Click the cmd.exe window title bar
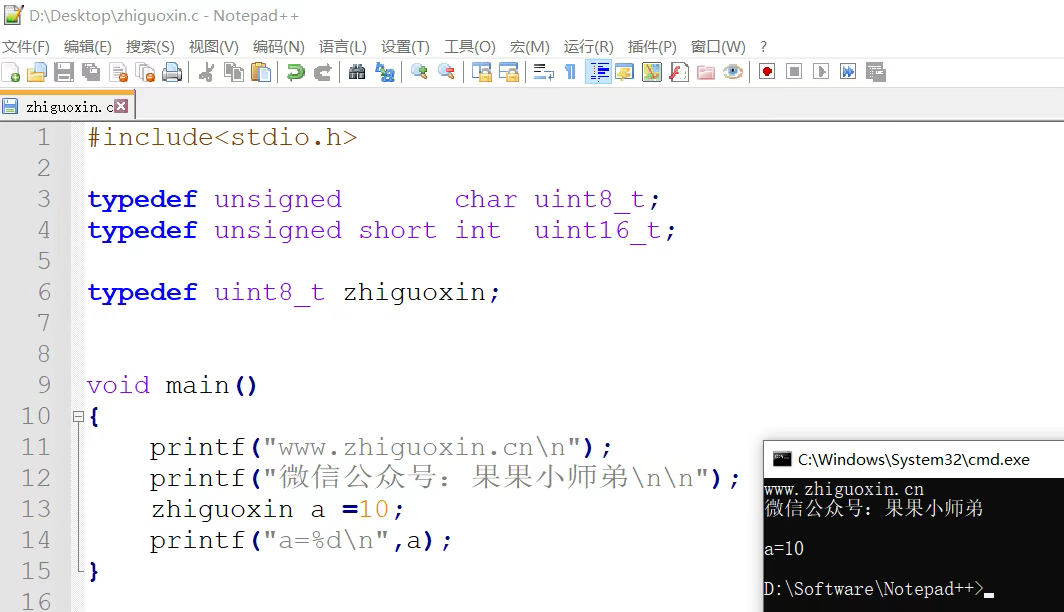 910,460
